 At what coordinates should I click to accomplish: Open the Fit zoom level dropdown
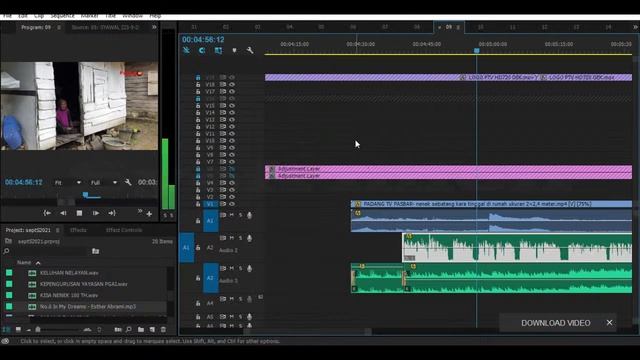pos(68,182)
